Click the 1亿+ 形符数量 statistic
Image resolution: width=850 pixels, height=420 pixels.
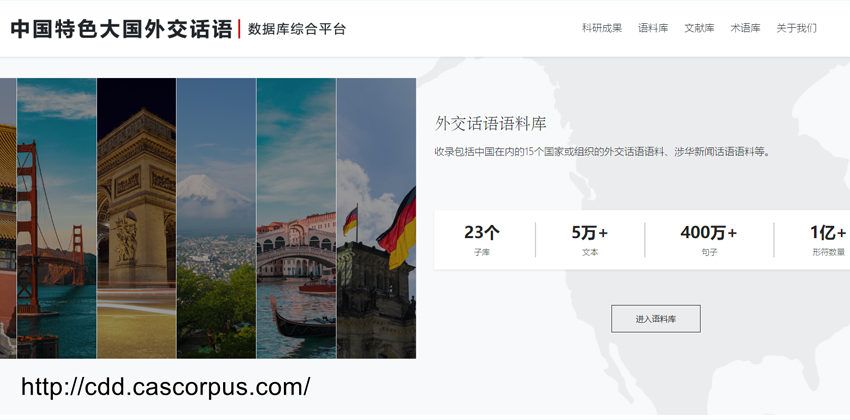[x=828, y=240]
